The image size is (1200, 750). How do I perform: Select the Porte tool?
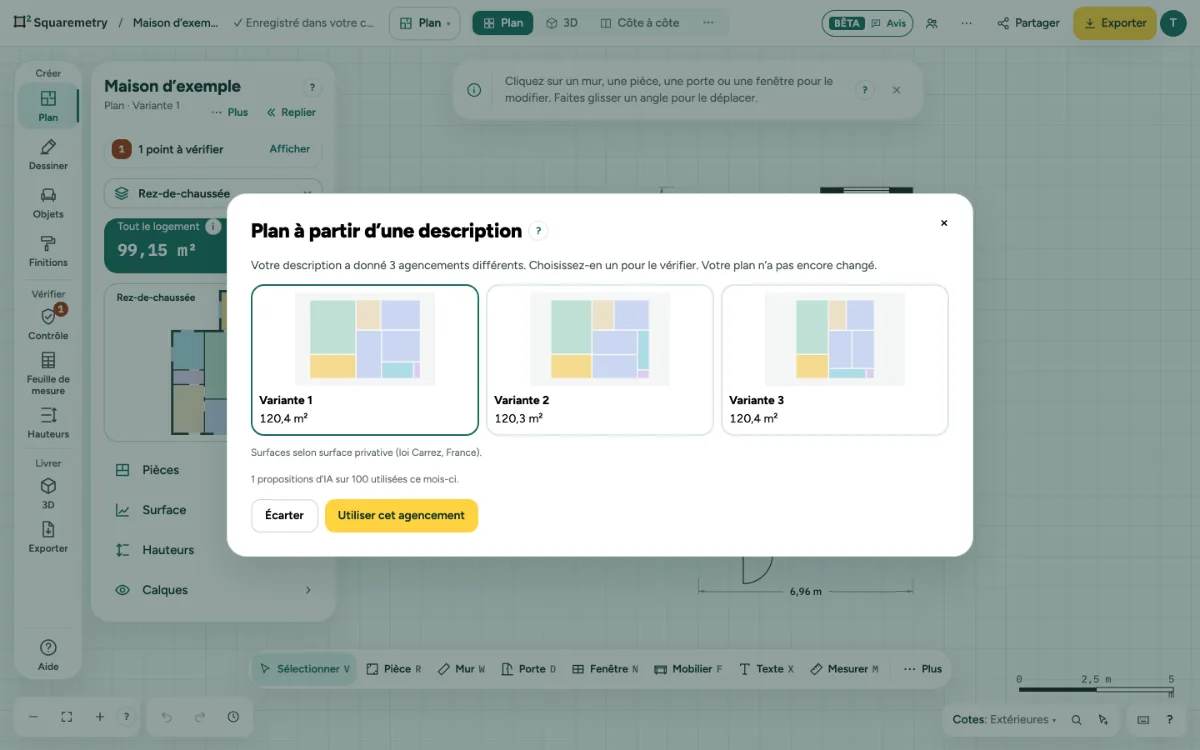[529, 669]
